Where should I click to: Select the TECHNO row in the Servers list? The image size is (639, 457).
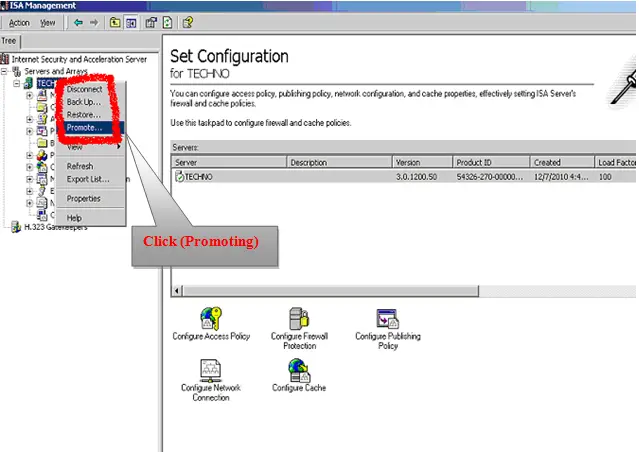tap(403, 177)
